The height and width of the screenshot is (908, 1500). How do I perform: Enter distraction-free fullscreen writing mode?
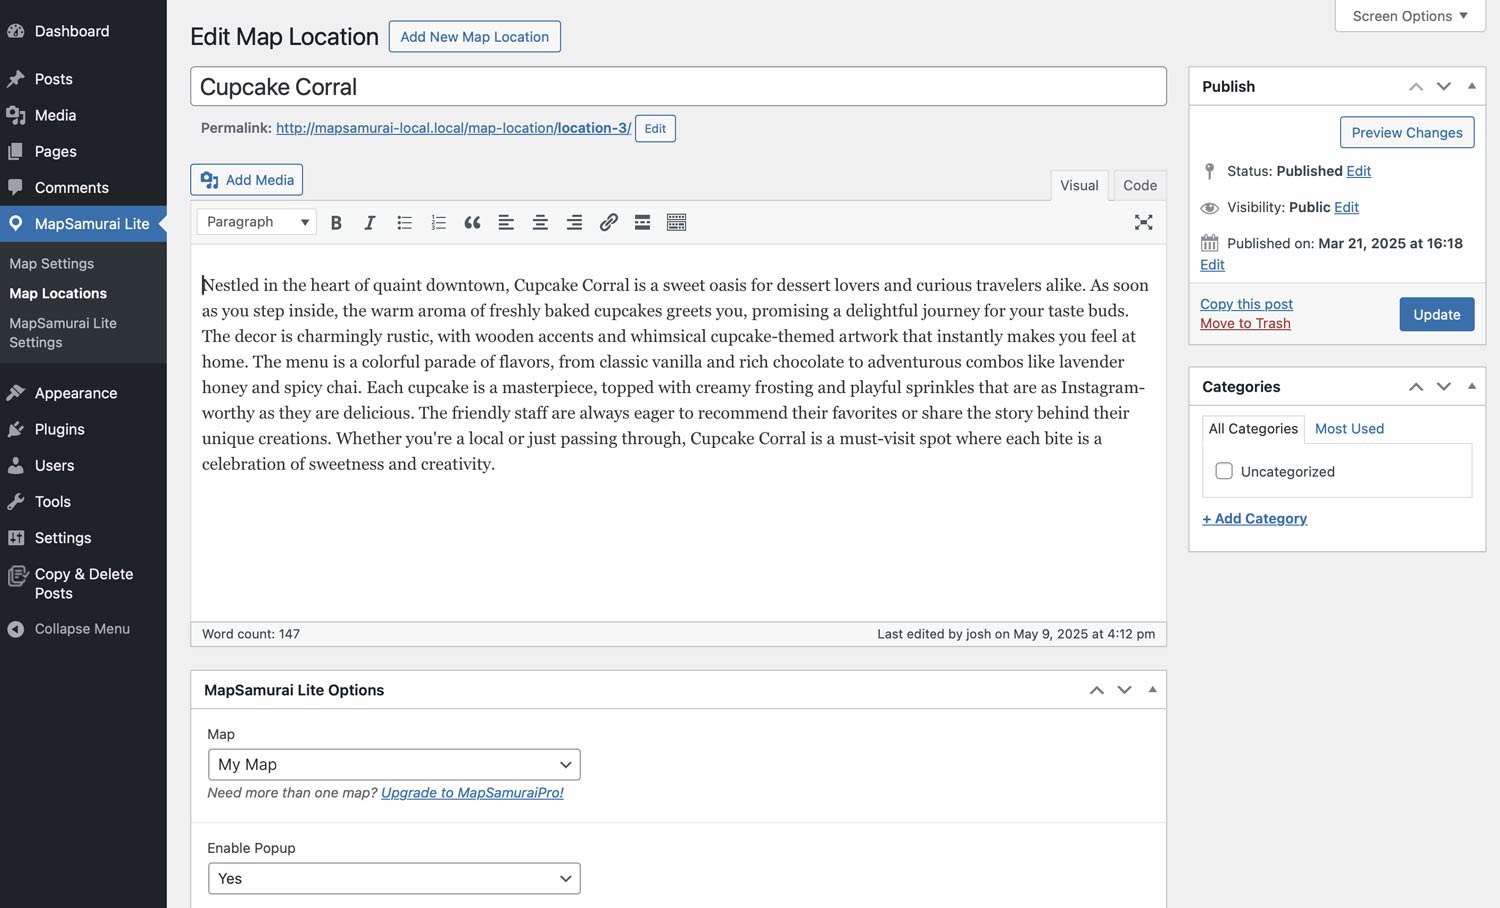1143,222
